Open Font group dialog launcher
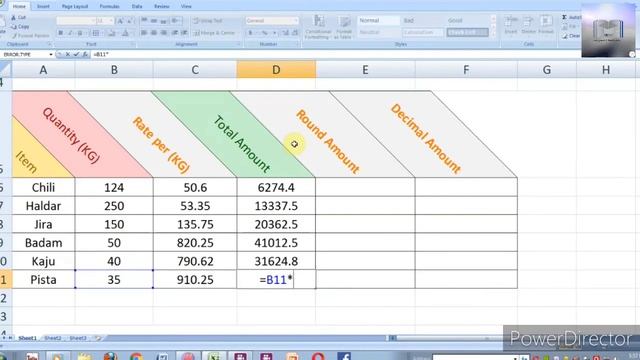This screenshot has width=640, height=360. (133, 44)
